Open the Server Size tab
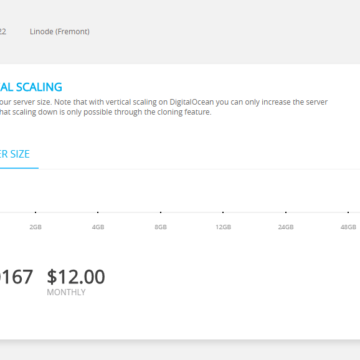The image size is (360, 360). click(x=15, y=154)
